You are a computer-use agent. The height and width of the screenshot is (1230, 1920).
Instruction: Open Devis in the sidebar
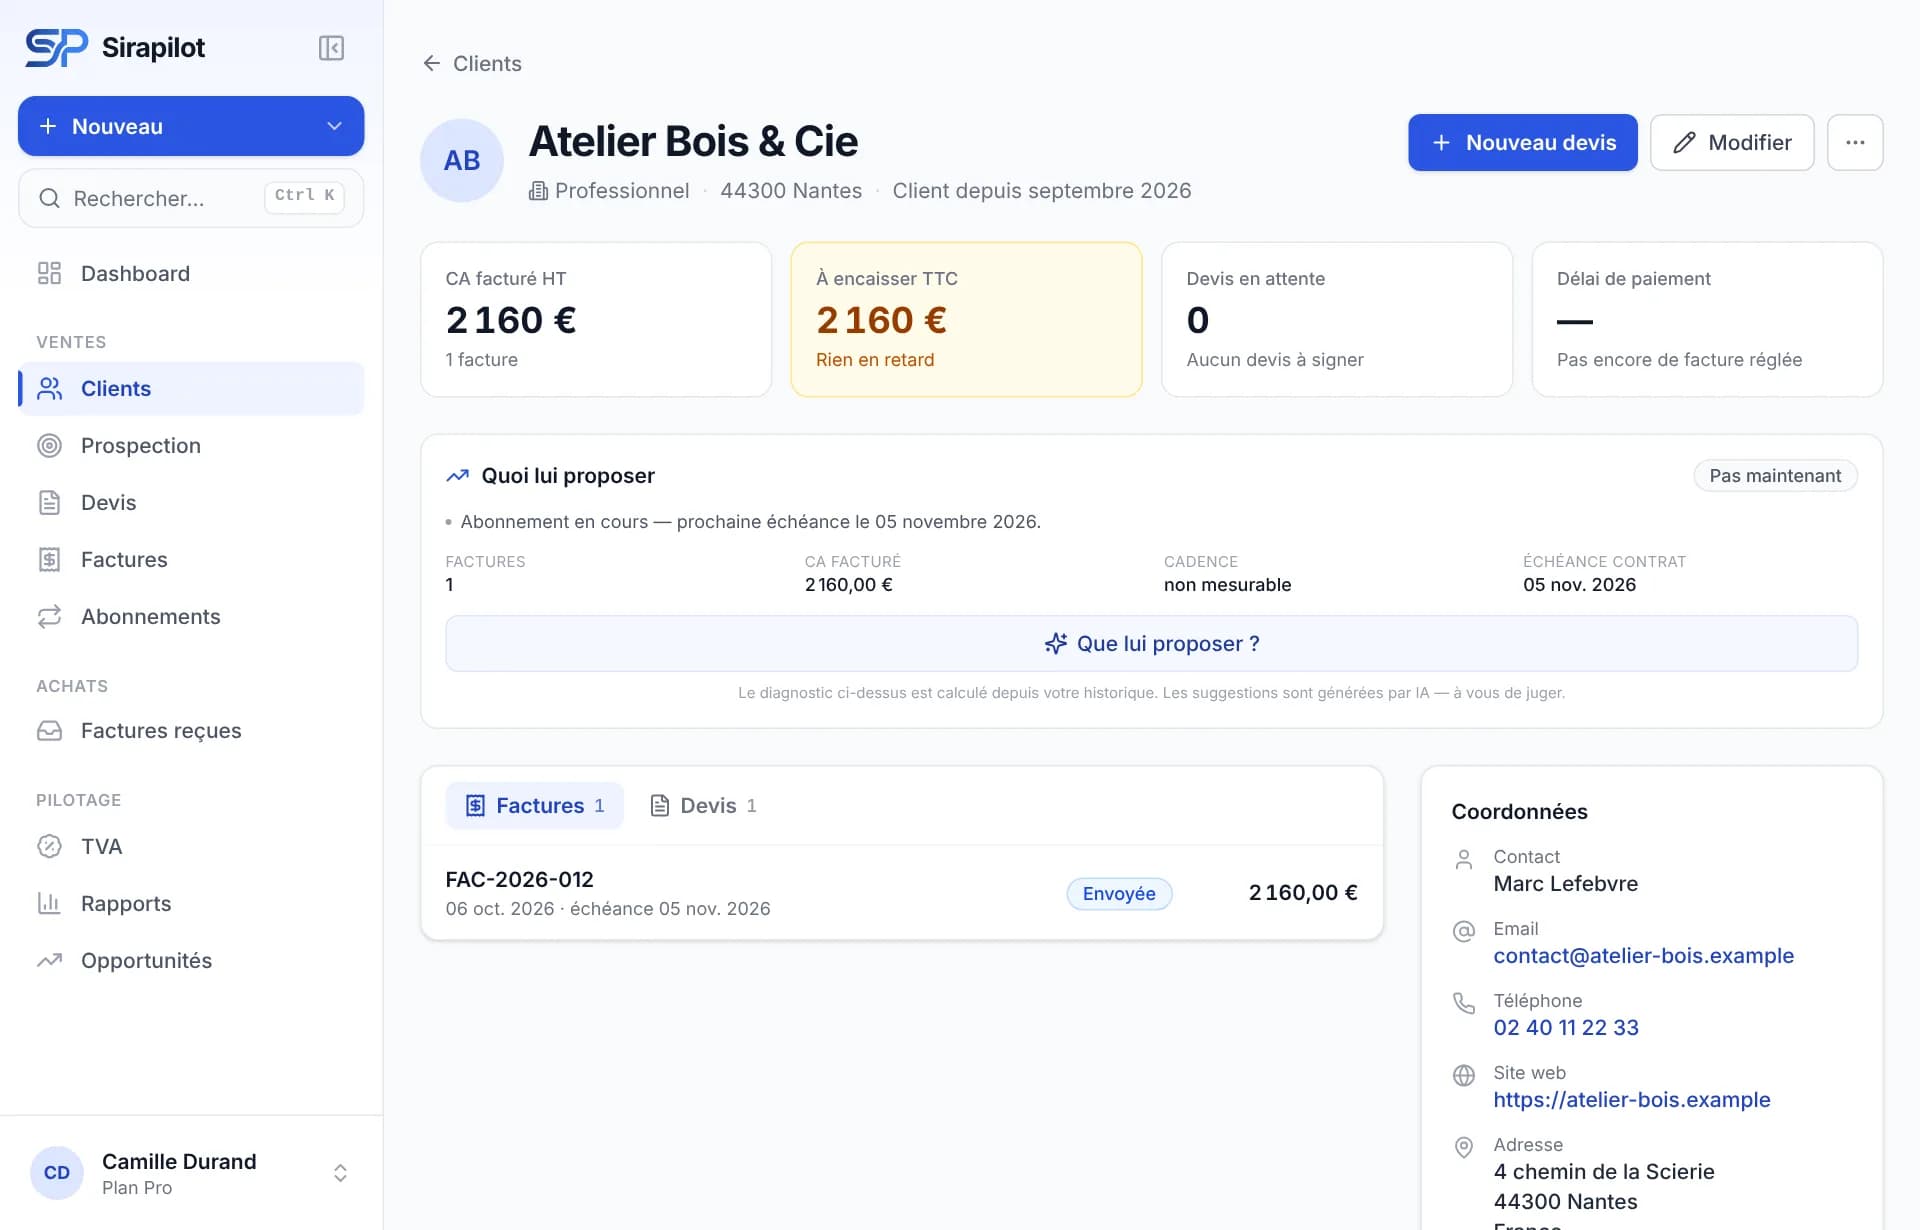point(191,502)
